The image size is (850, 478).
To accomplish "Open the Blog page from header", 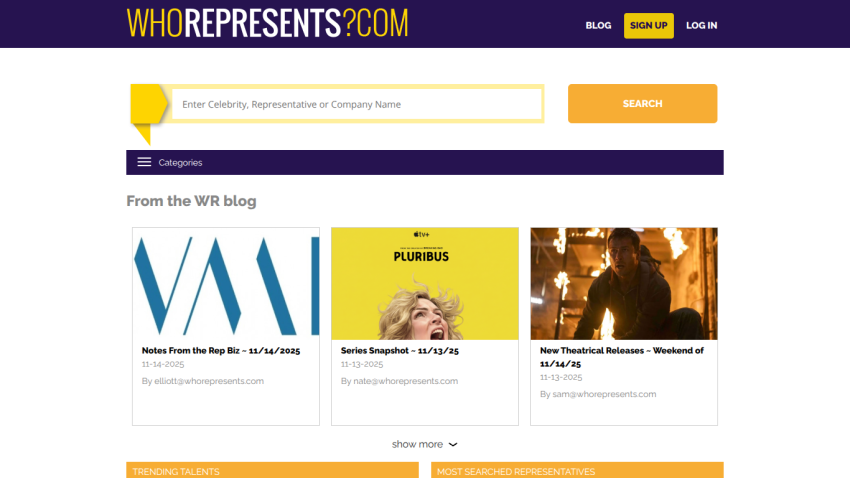I will (x=598, y=25).
